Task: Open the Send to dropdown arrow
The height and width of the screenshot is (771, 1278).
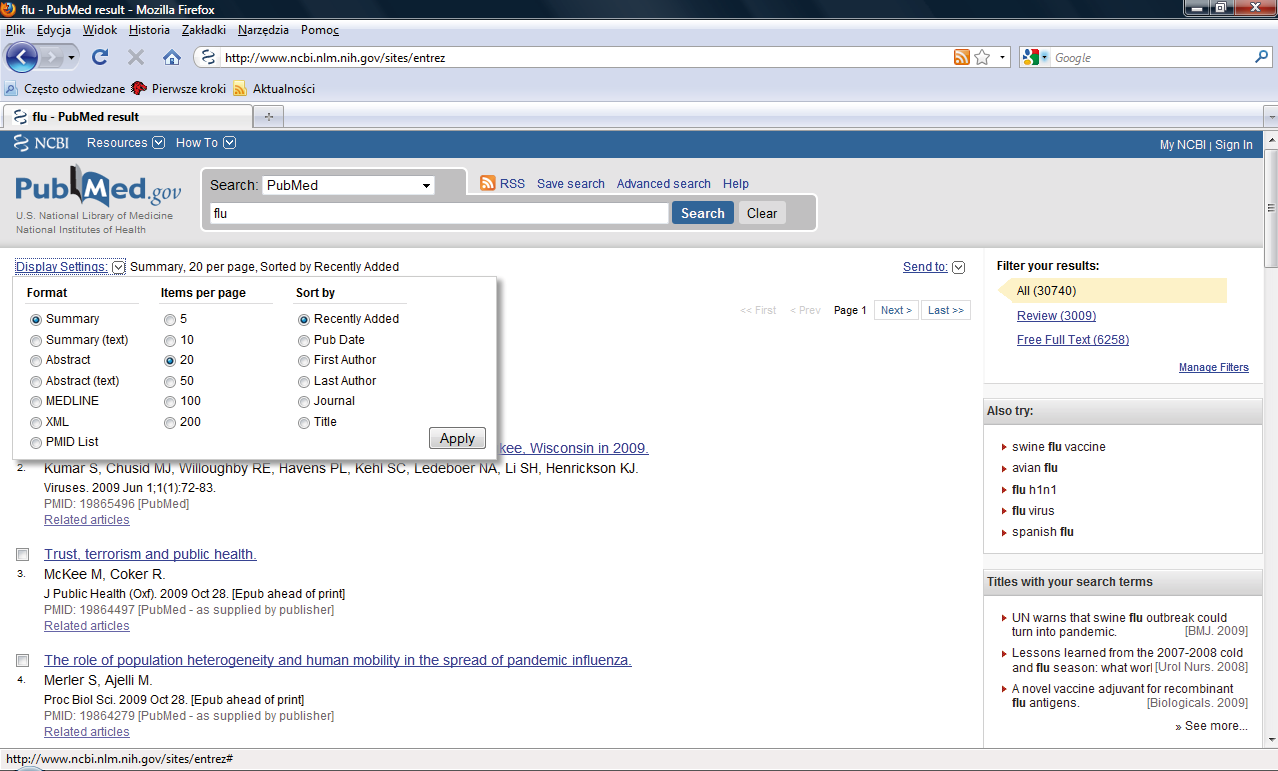Action: (958, 267)
